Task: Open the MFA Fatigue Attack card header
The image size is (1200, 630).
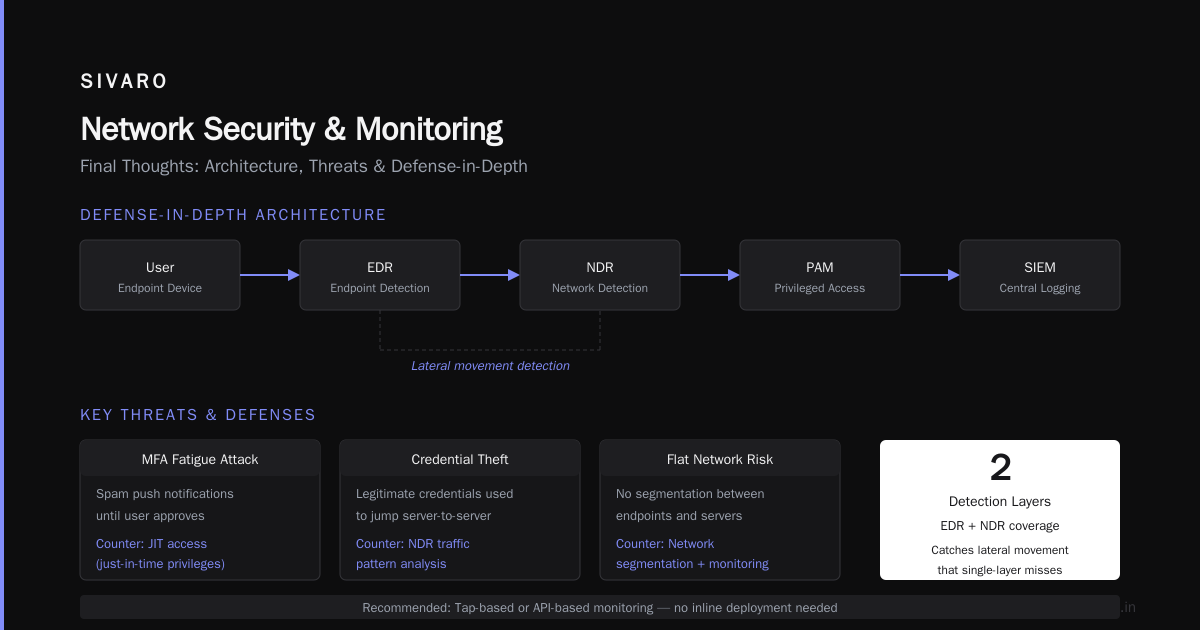Action: pyautogui.click(x=200, y=459)
